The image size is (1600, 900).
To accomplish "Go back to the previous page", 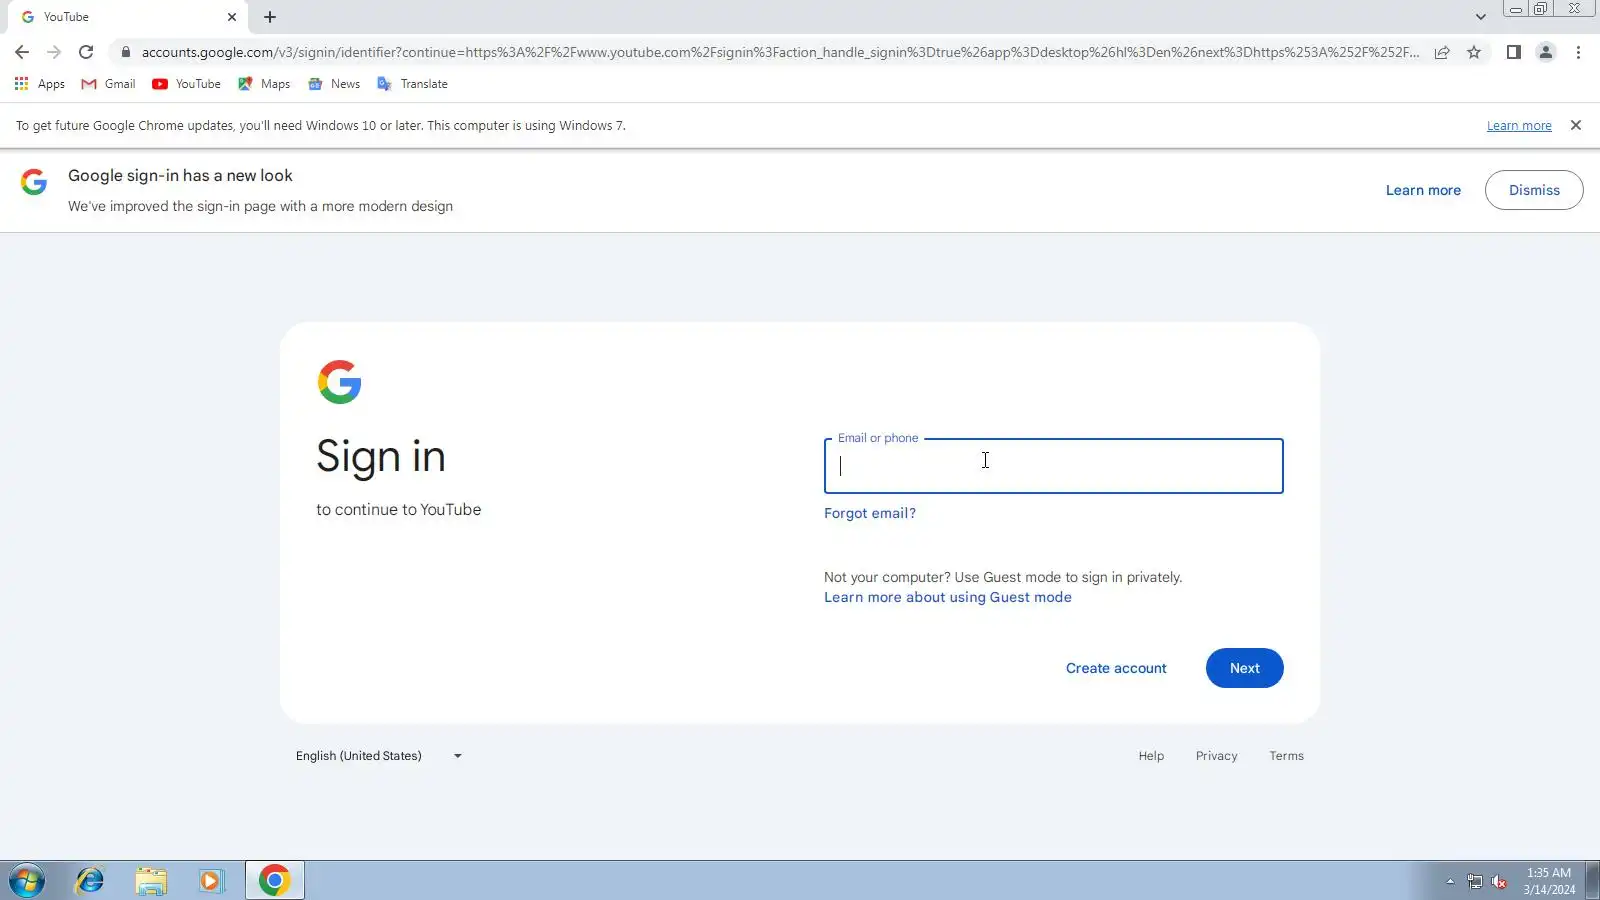I will (22, 52).
